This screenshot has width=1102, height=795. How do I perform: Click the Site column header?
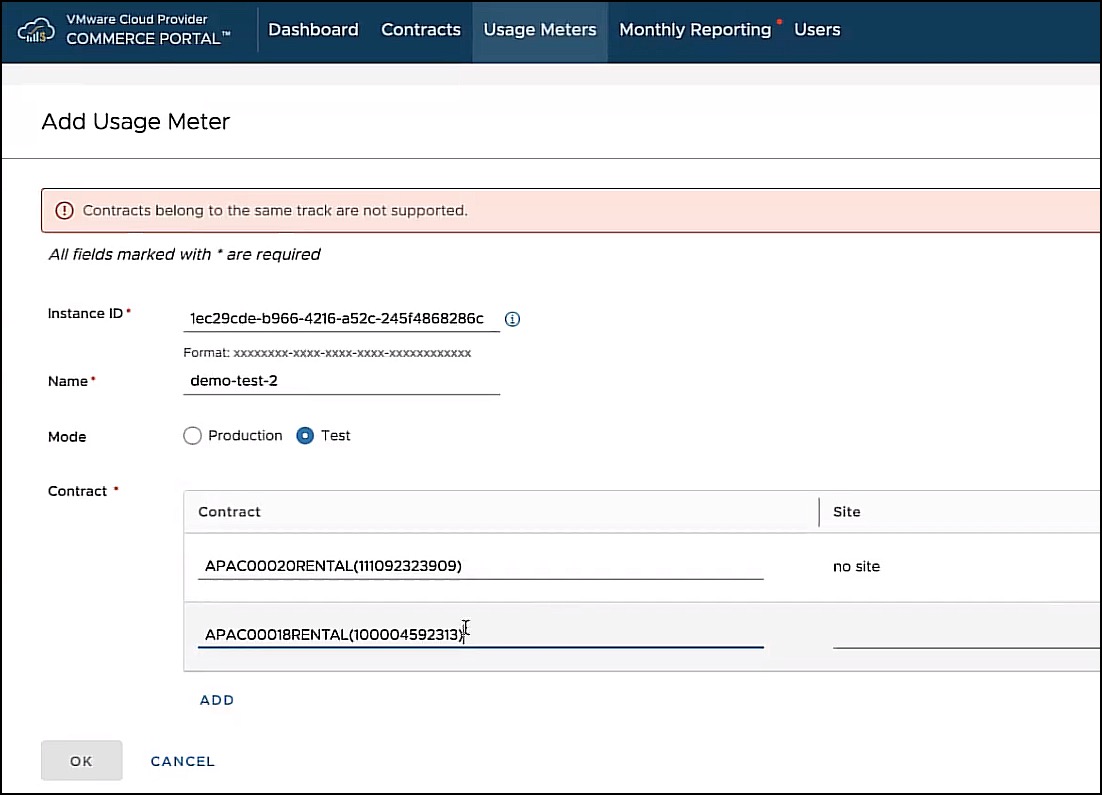pyautogui.click(x=847, y=512)
